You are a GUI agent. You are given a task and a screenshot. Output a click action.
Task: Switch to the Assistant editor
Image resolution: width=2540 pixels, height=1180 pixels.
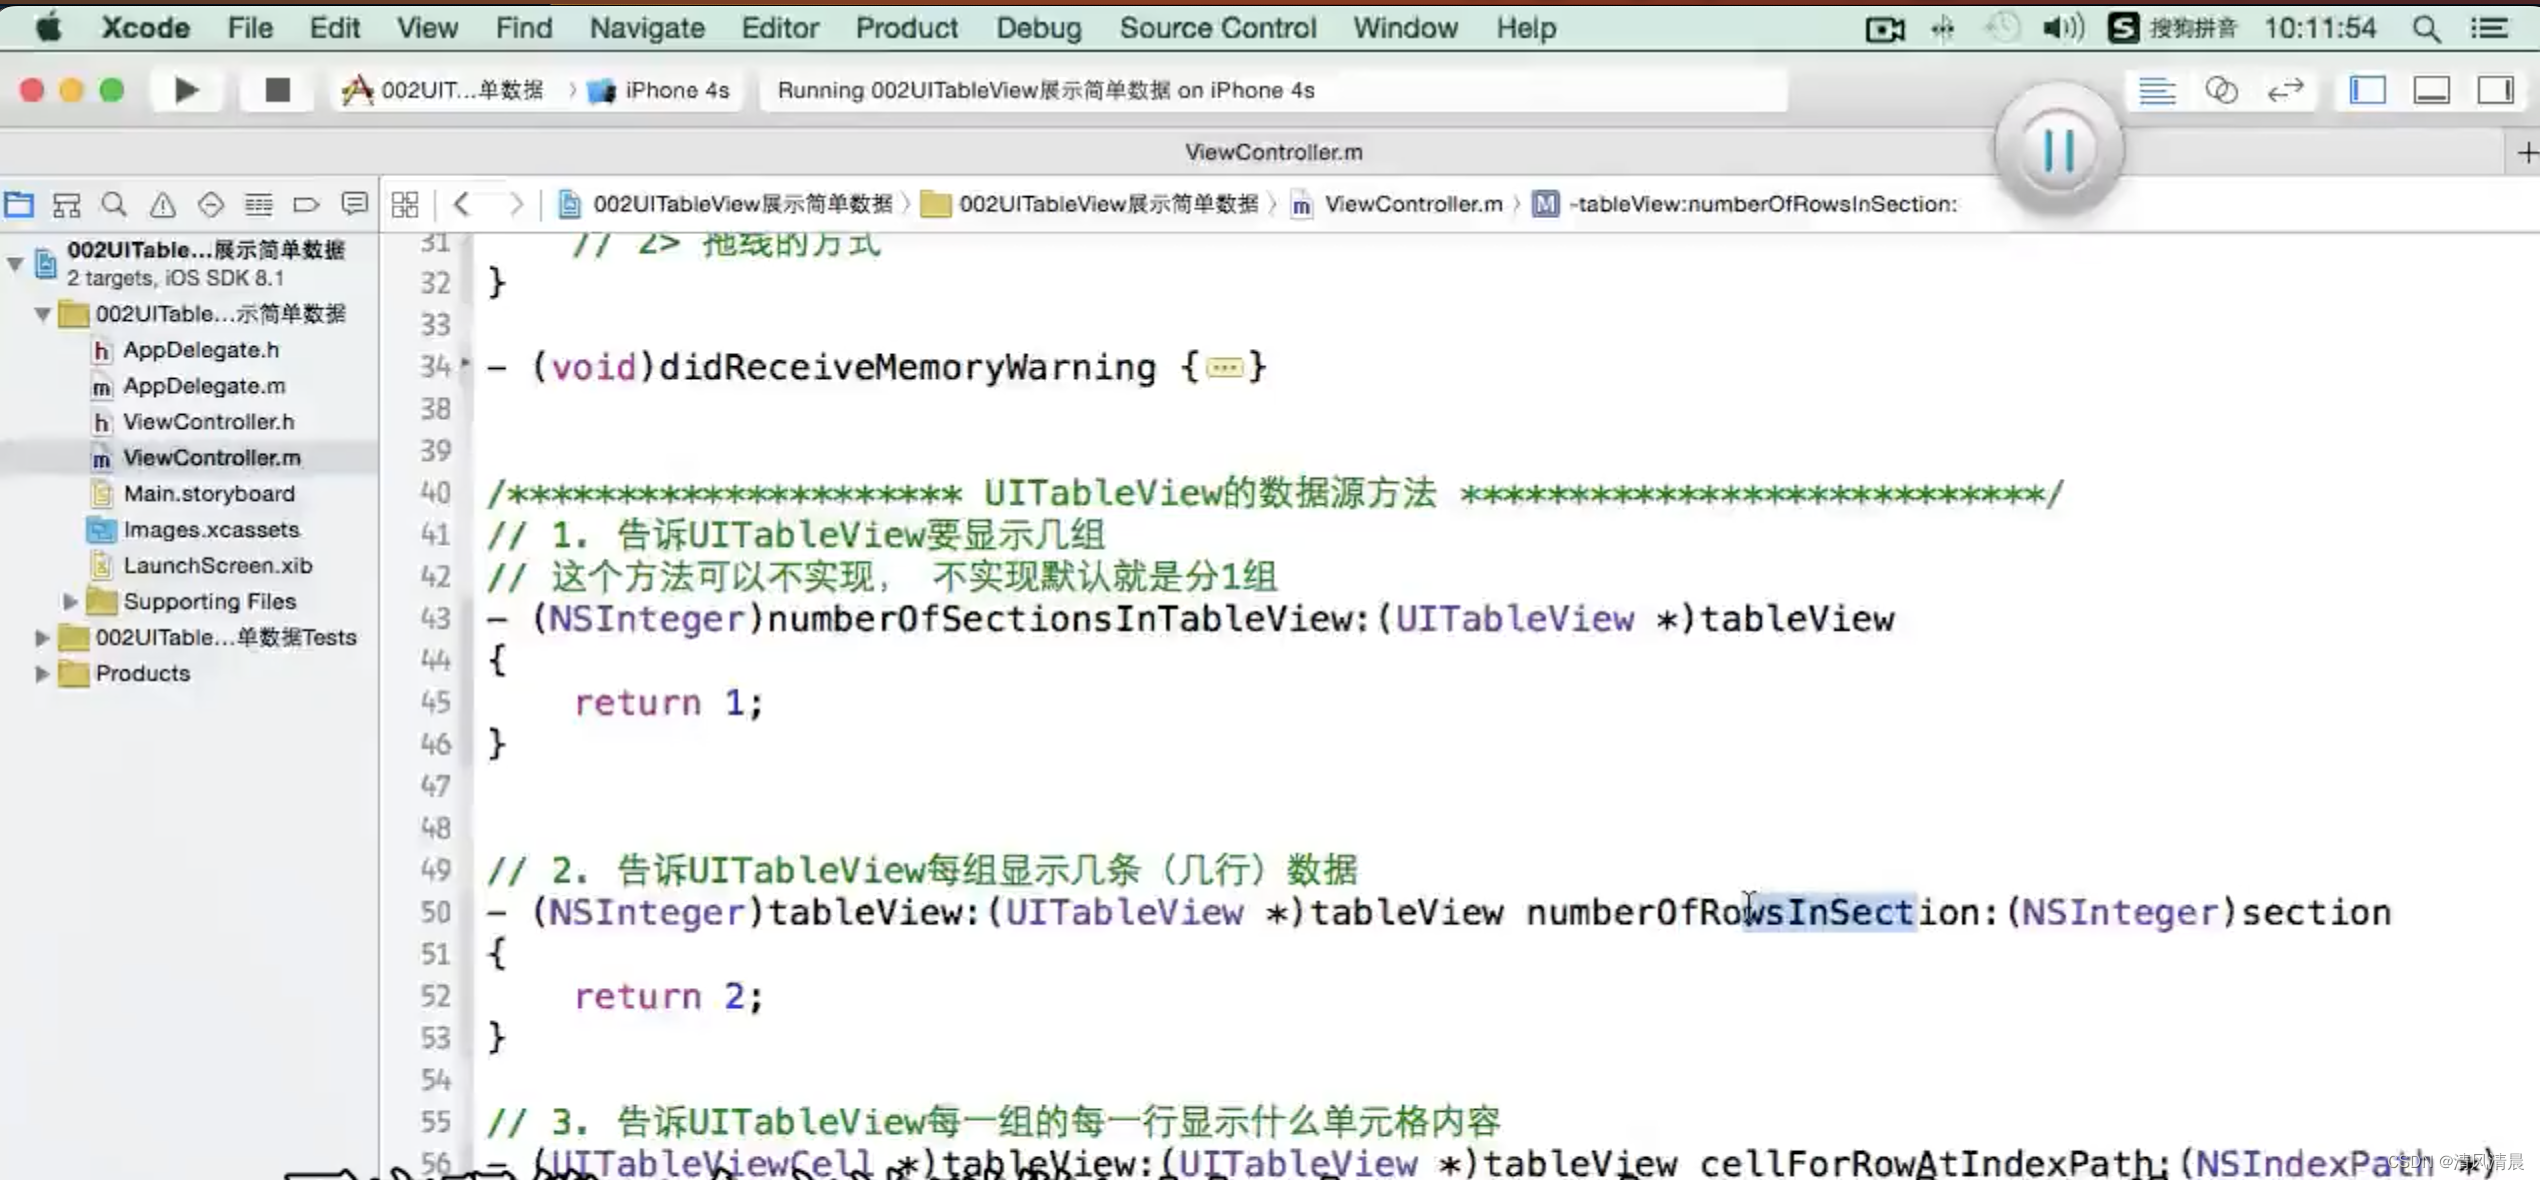pyautogui.click(x=2221, y=91)
